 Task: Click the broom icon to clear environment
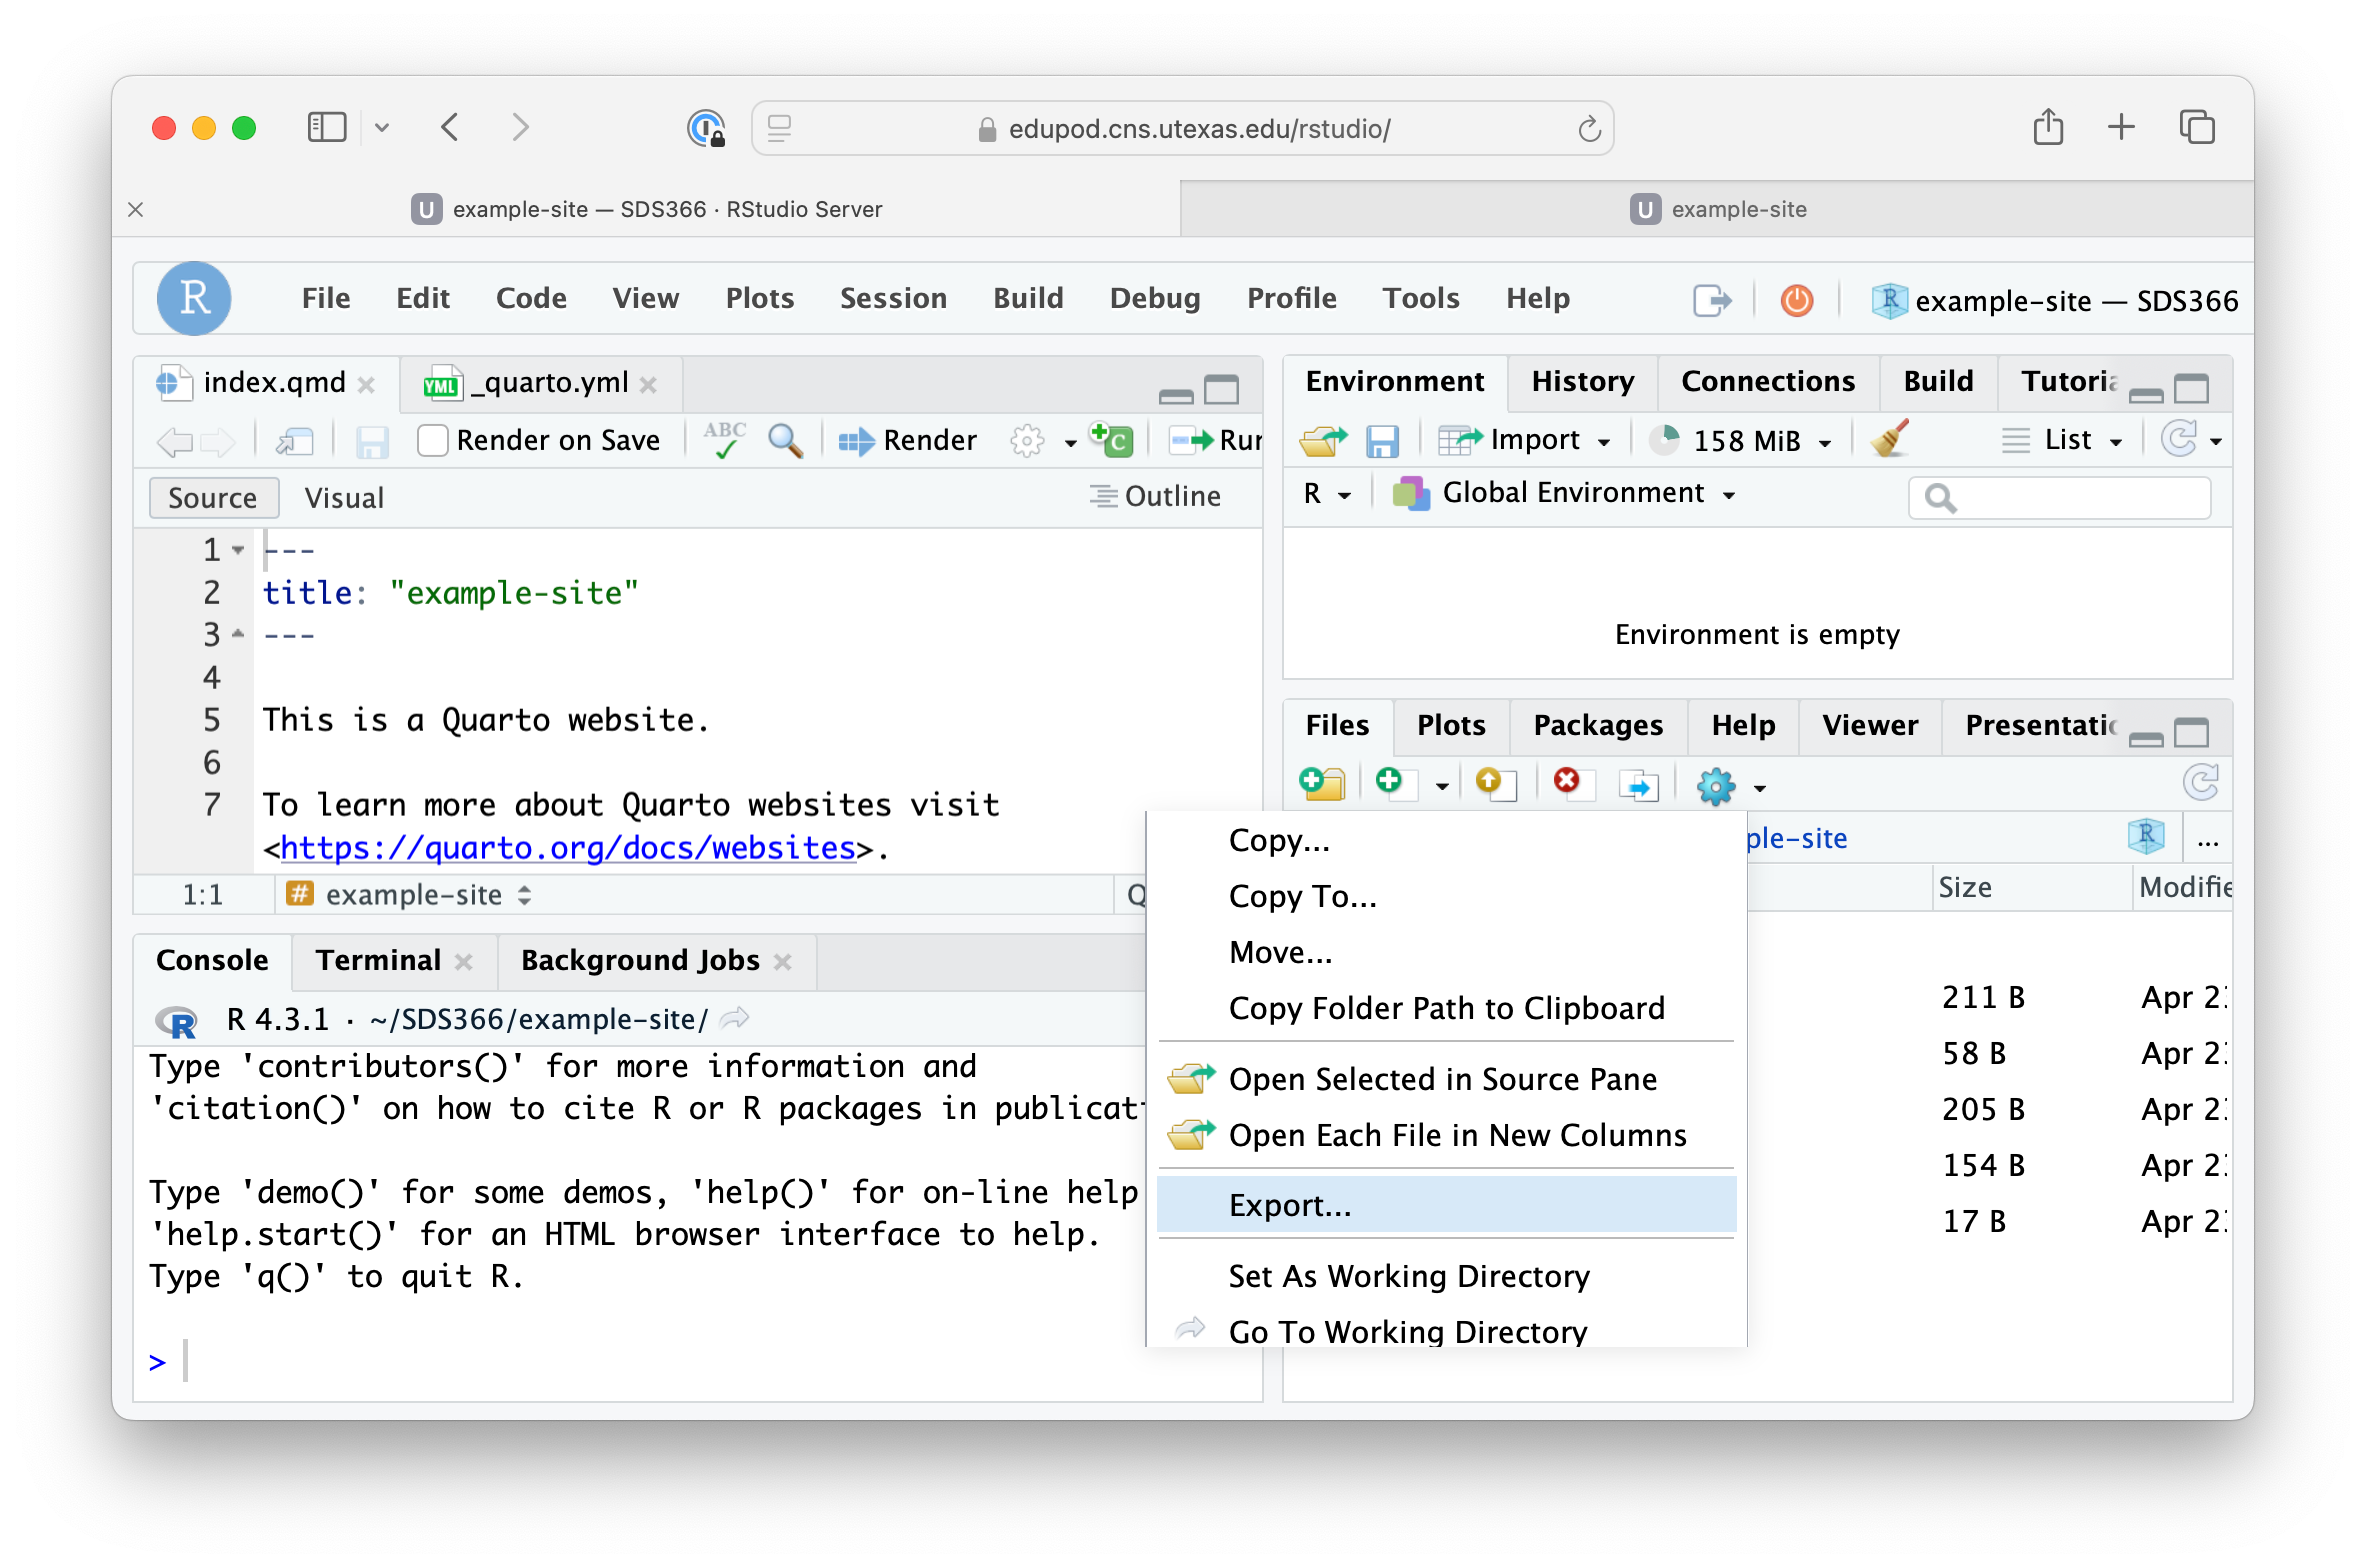point(1889,440)
